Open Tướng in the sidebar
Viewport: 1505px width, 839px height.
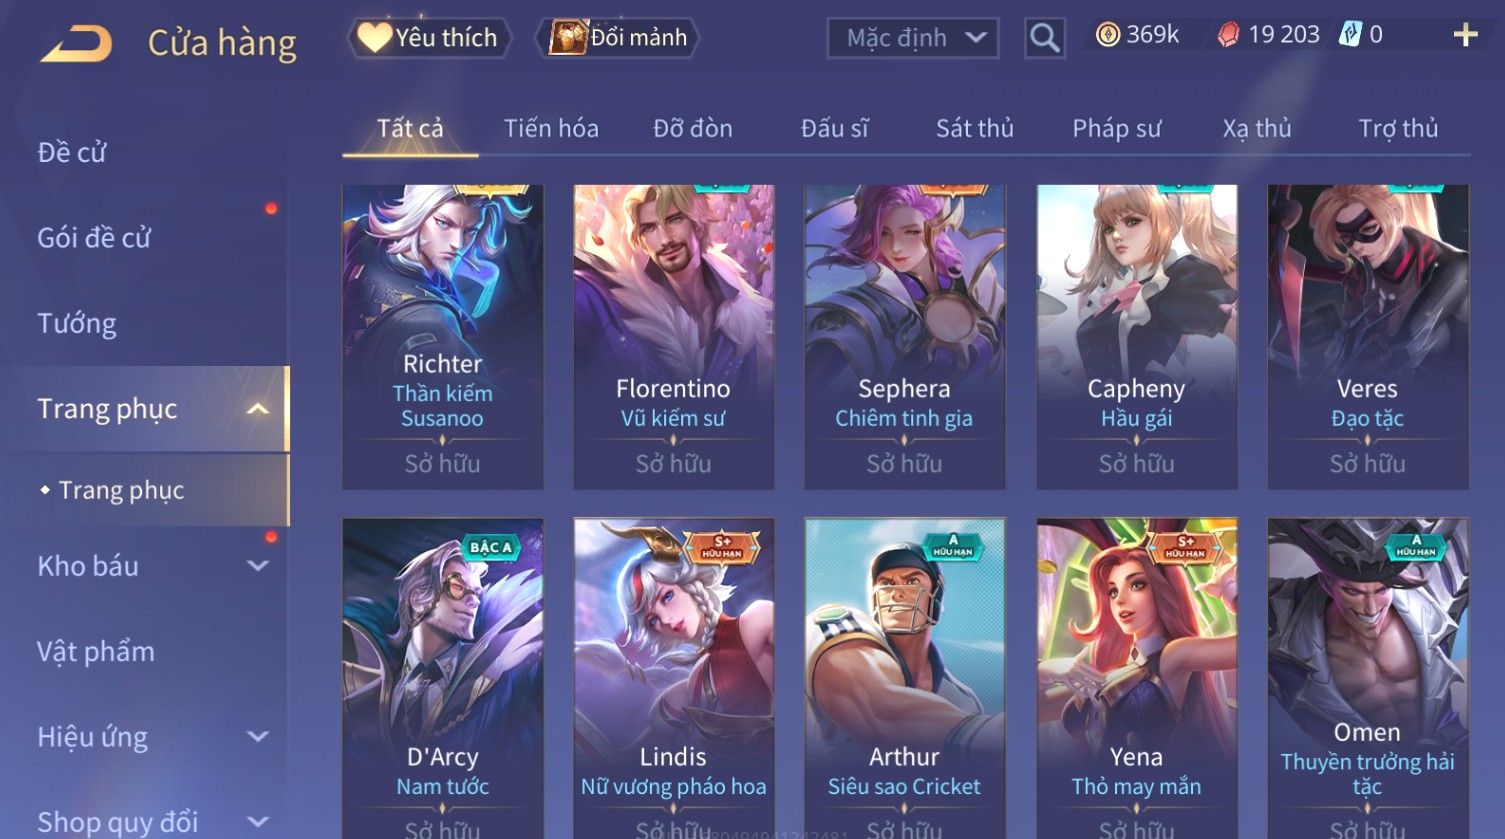coord(77,324)
